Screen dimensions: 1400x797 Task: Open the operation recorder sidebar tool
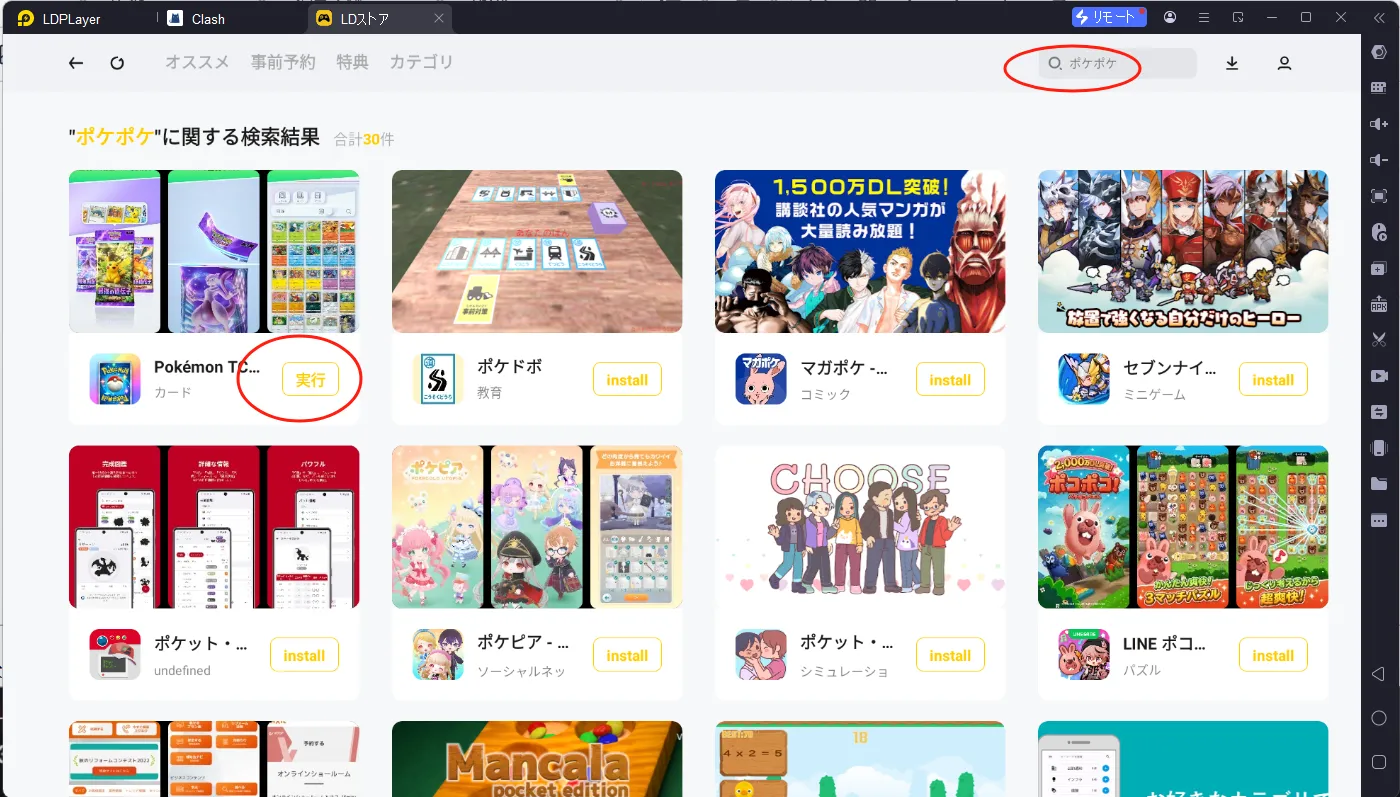pos(1379,231)
